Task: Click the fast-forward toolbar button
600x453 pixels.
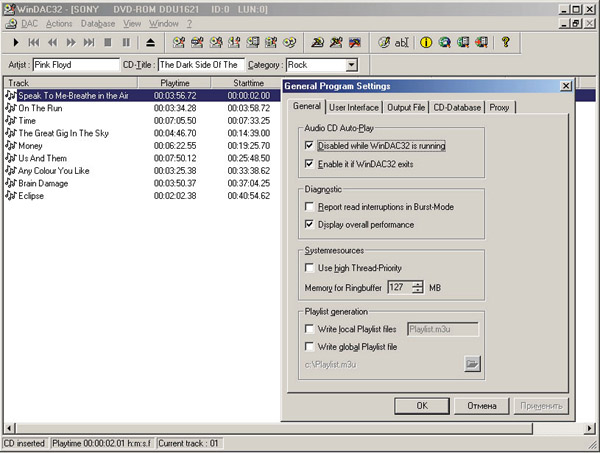Action: tap(71, 42)
